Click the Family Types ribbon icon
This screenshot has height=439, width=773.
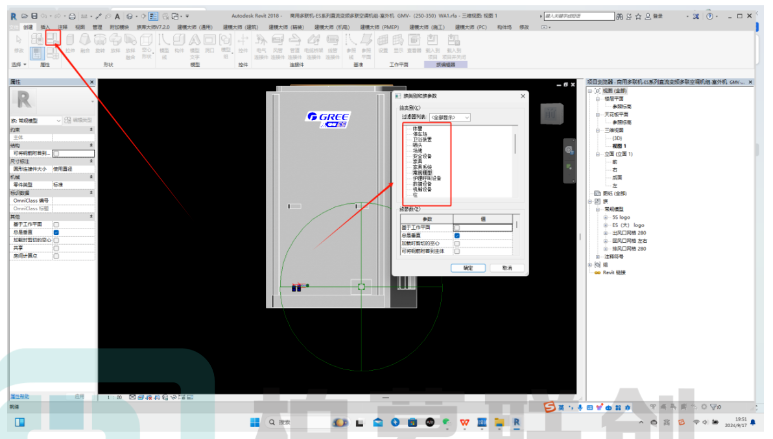click(53, 53)
